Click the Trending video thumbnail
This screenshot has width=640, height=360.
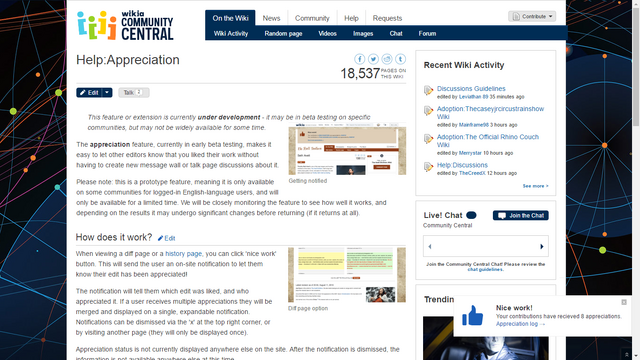click(x=486, y=338)
